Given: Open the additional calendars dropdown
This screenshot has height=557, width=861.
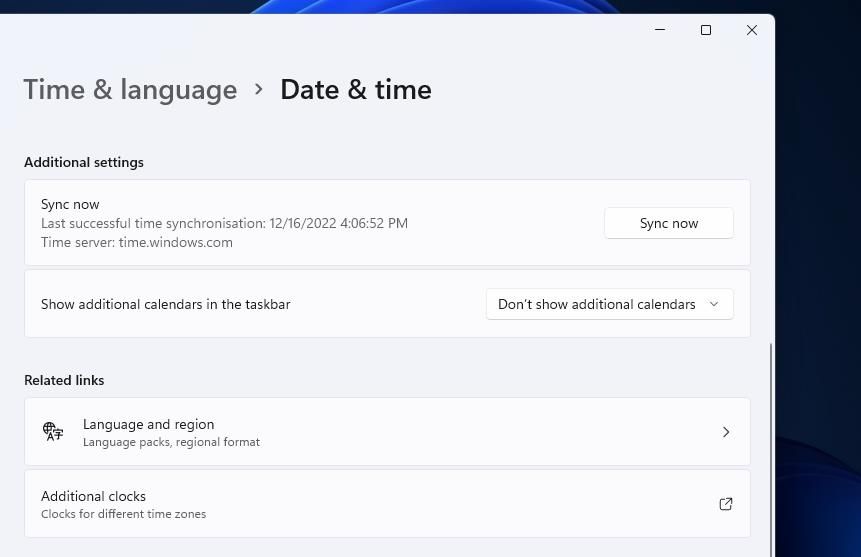Looking at the screenshot, I should point(609,304).
